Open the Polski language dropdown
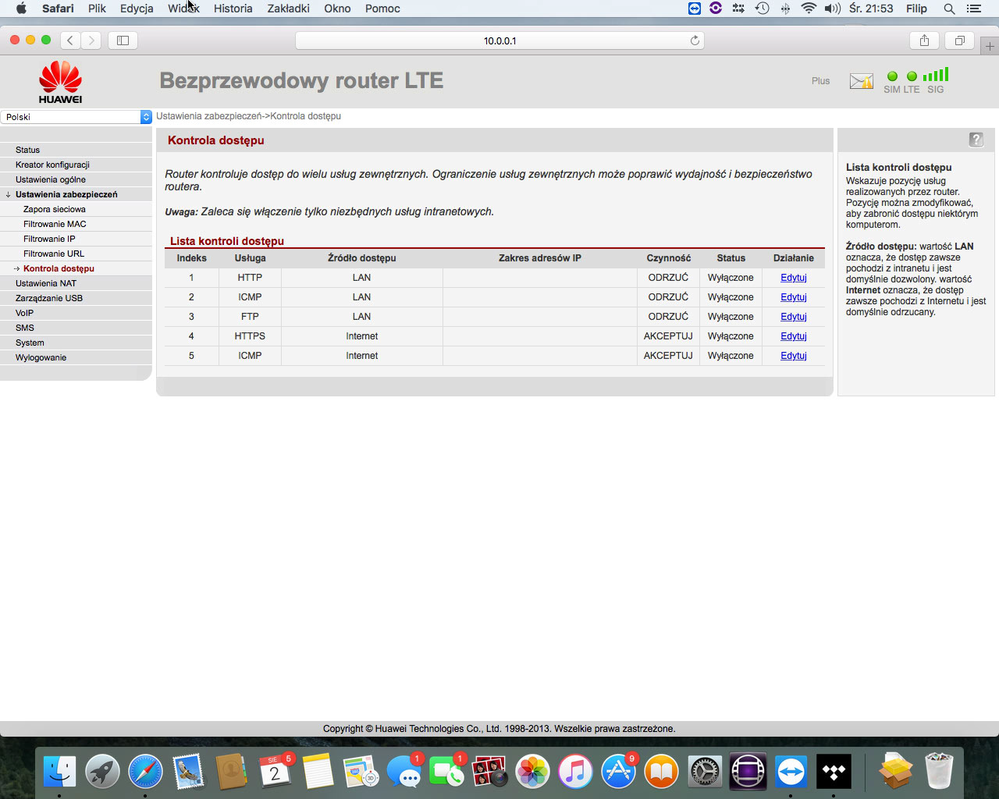This screenshot has width=999, height=799. click(x=76, y=117)
